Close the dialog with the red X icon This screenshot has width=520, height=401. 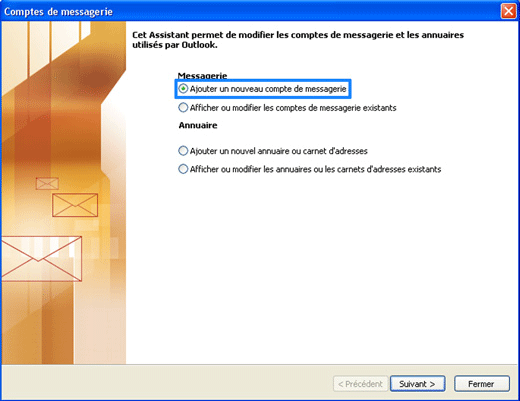(509, 11)
